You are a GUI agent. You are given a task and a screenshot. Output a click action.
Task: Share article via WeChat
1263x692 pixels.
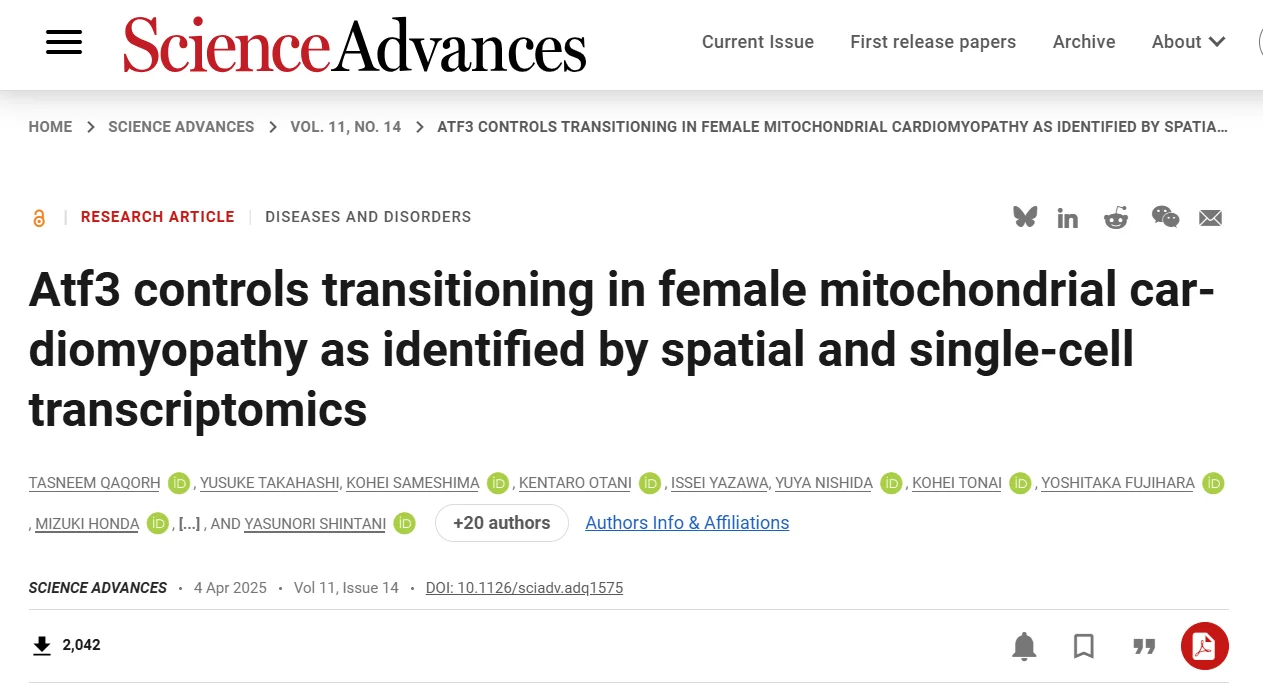tap(1165, 217)
